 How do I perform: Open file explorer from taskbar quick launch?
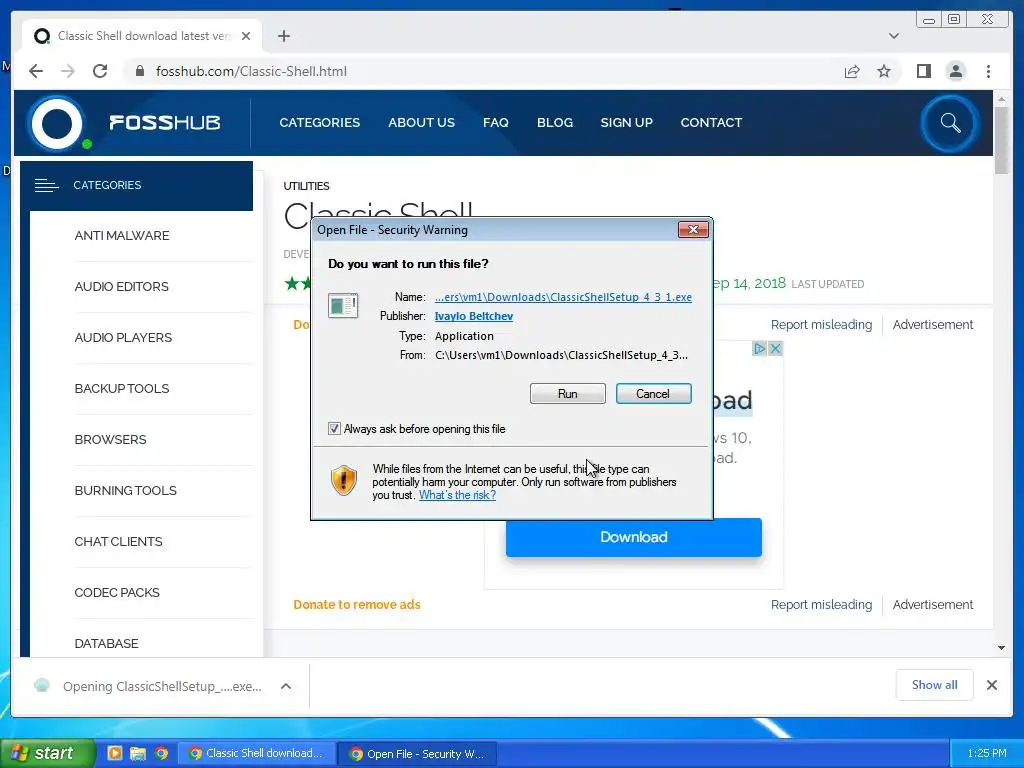click(138, 754)
